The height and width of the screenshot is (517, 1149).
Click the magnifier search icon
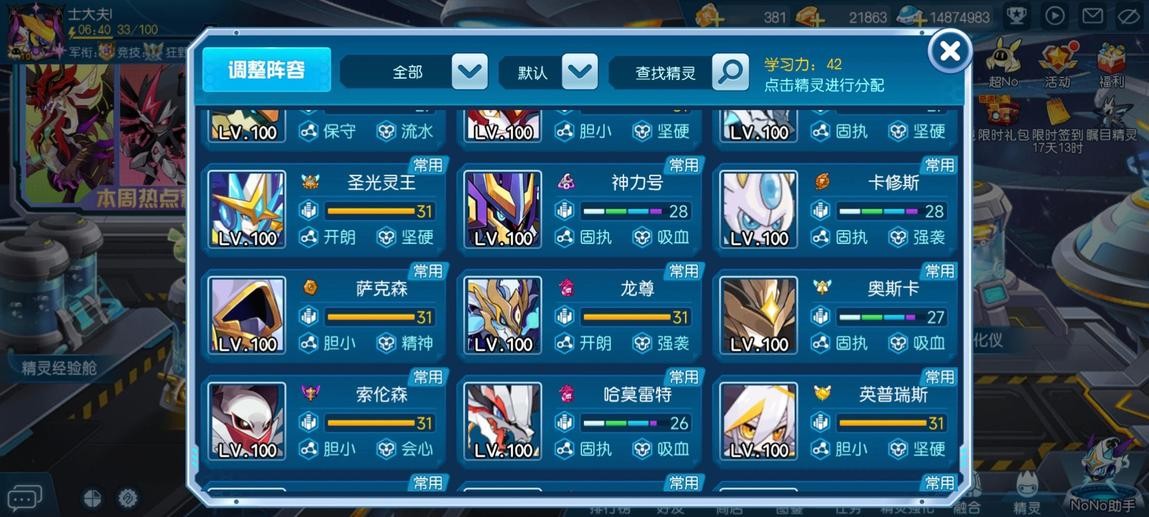tap(731, 72)
